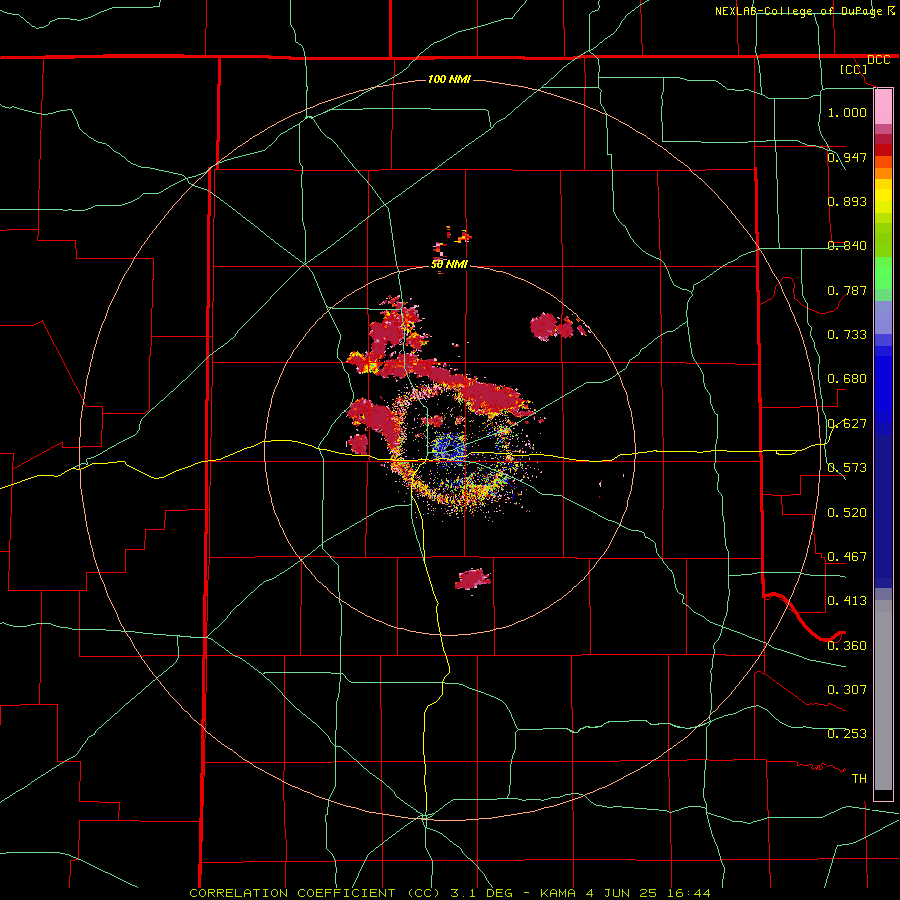
Task: Select the 0.573 legend value
Action: coord(847,467)
